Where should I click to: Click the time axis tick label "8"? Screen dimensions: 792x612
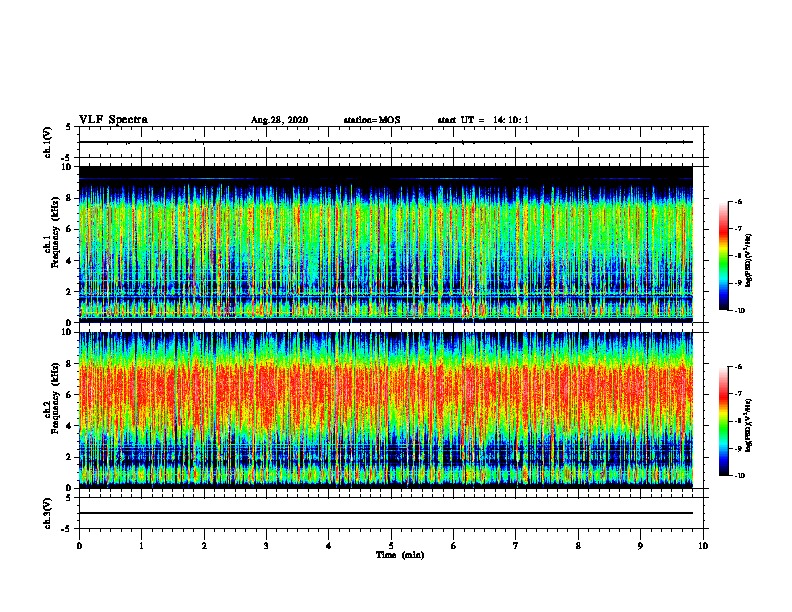tap(578, 546)
